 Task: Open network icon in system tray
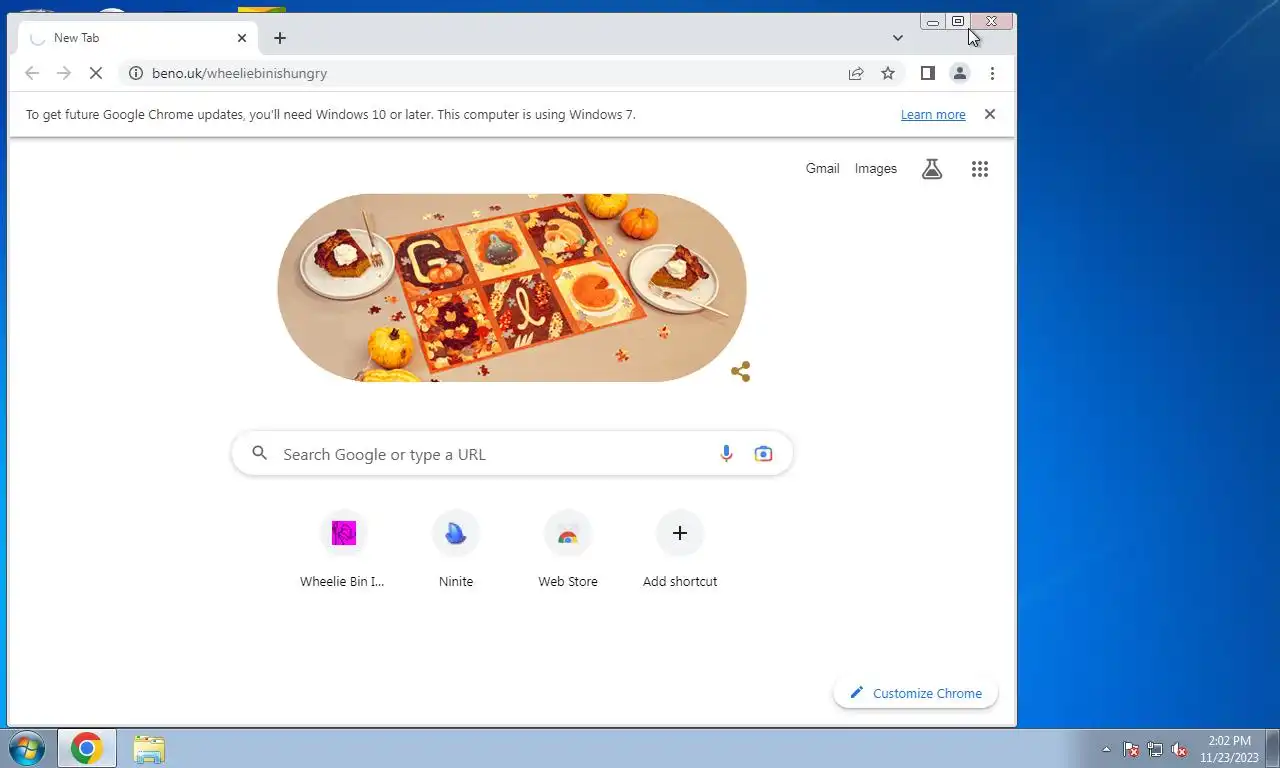[1155, 749]
